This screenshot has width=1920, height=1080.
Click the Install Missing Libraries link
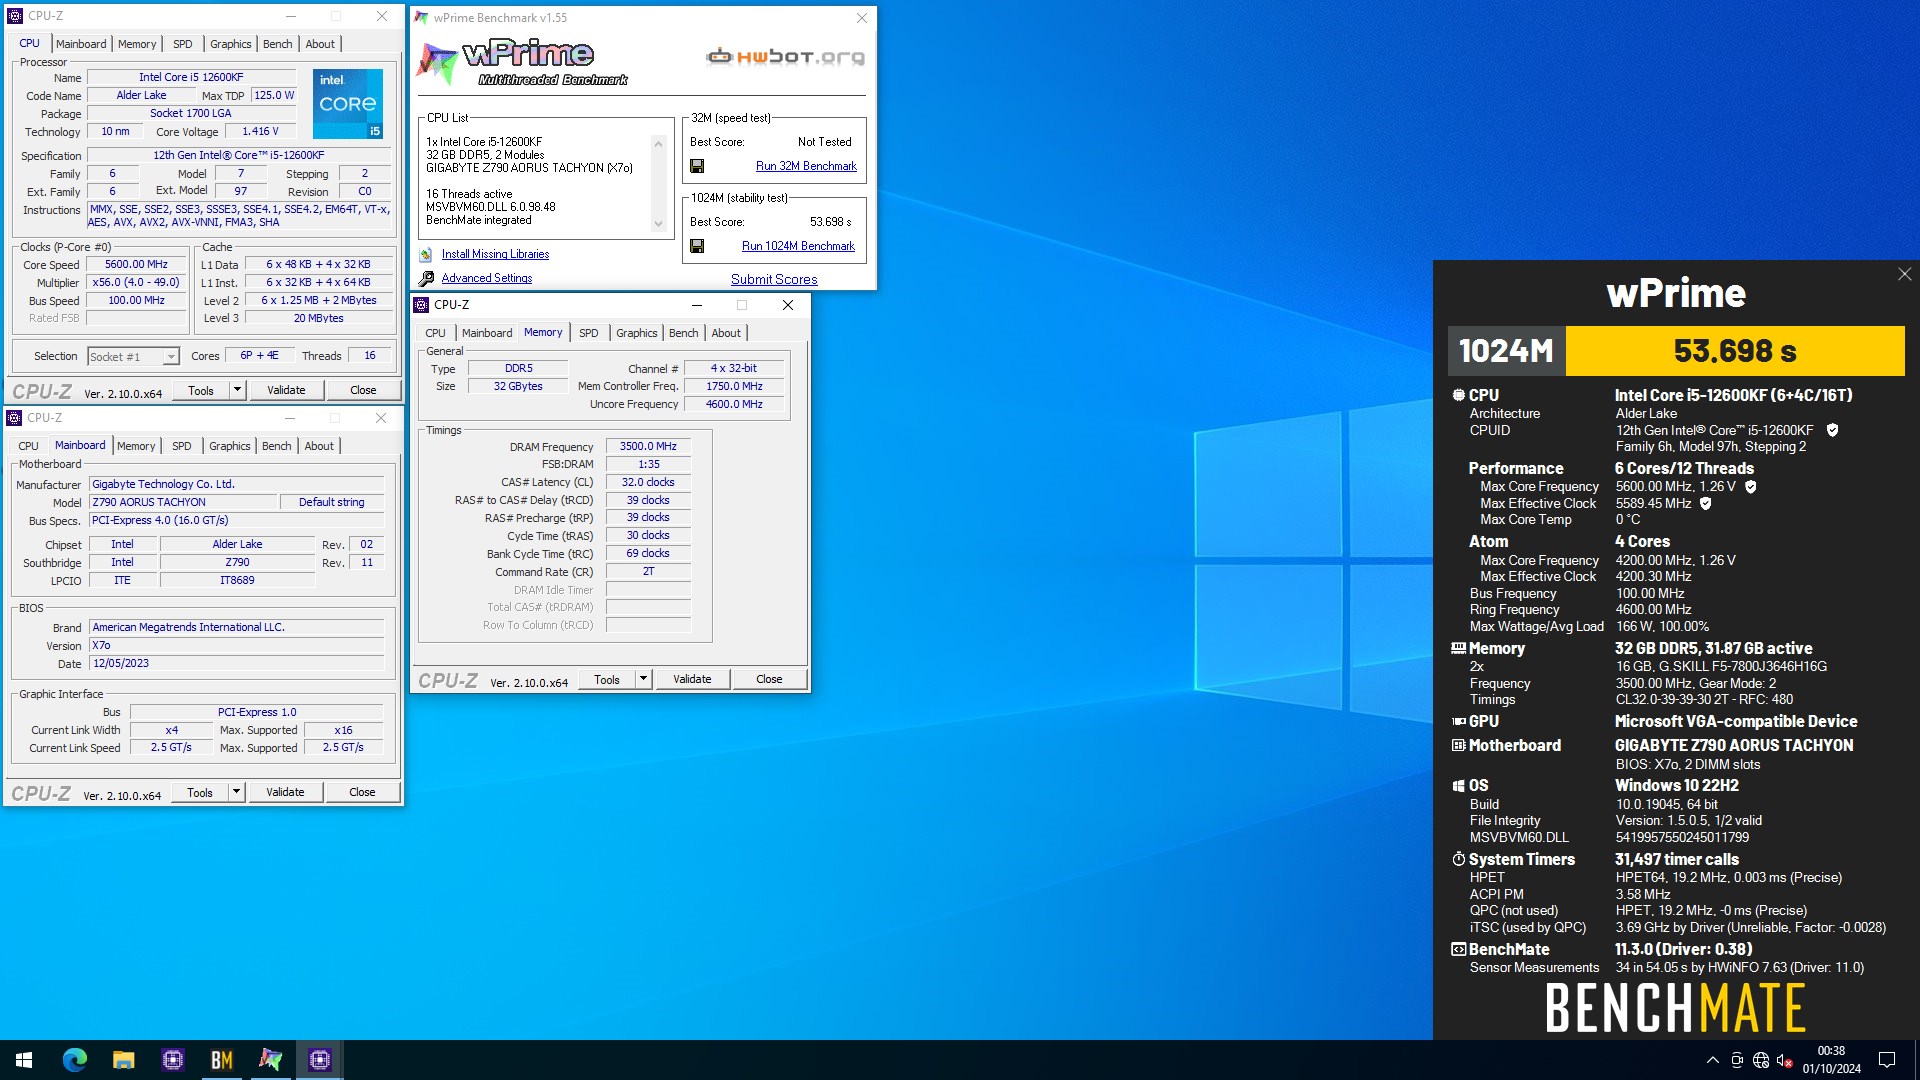pos(495,255)
